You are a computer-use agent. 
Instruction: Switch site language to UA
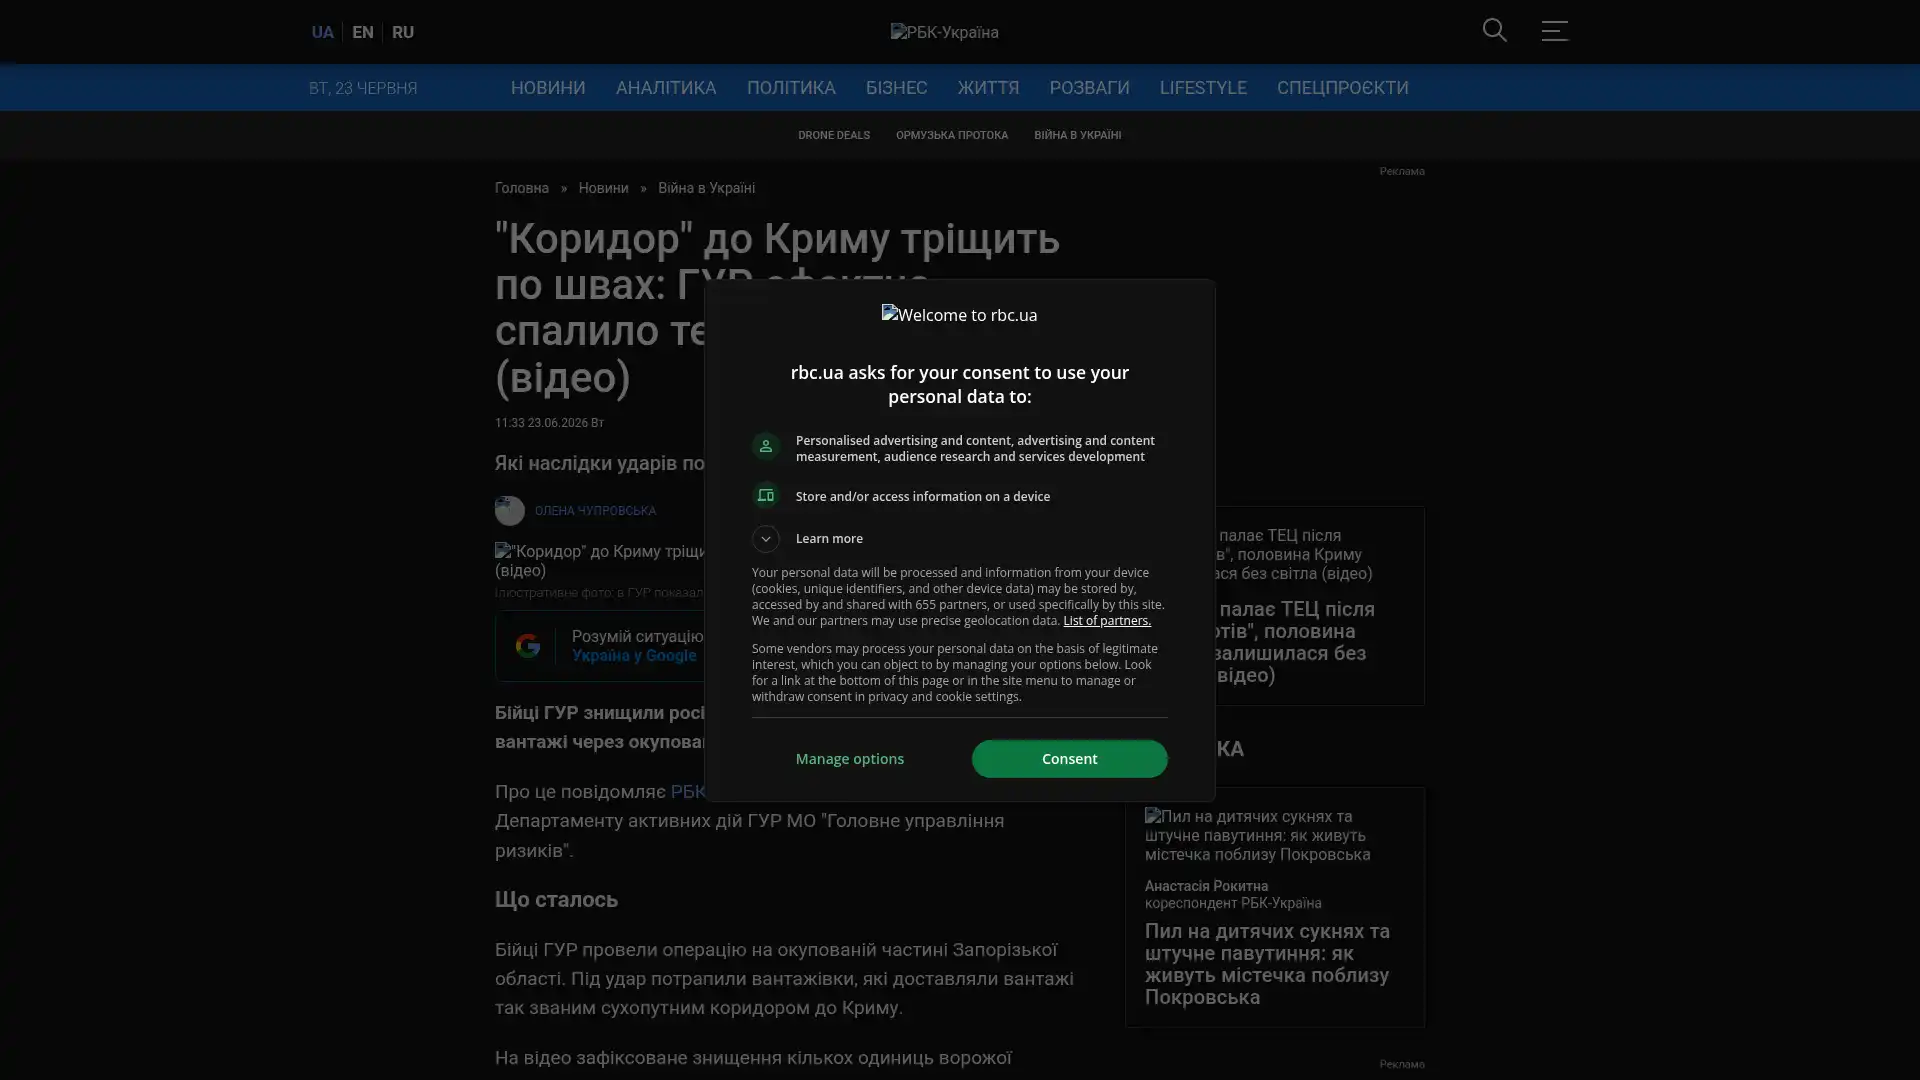pos(322,32)
